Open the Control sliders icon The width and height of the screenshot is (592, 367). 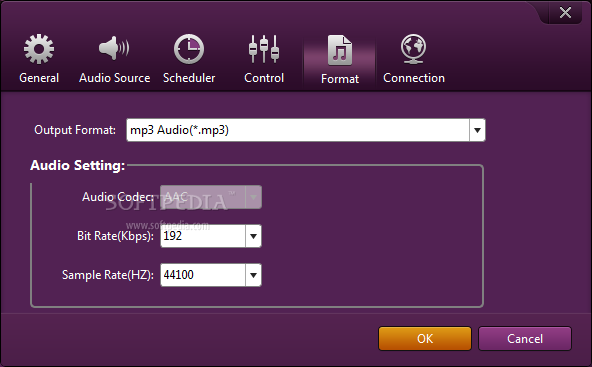(x=264, y=49)
